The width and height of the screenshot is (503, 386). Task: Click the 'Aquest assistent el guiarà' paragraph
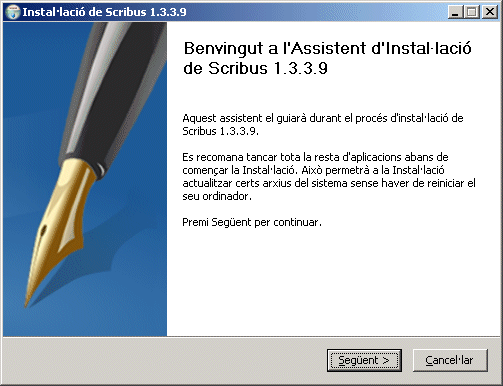tap(323, 124)
